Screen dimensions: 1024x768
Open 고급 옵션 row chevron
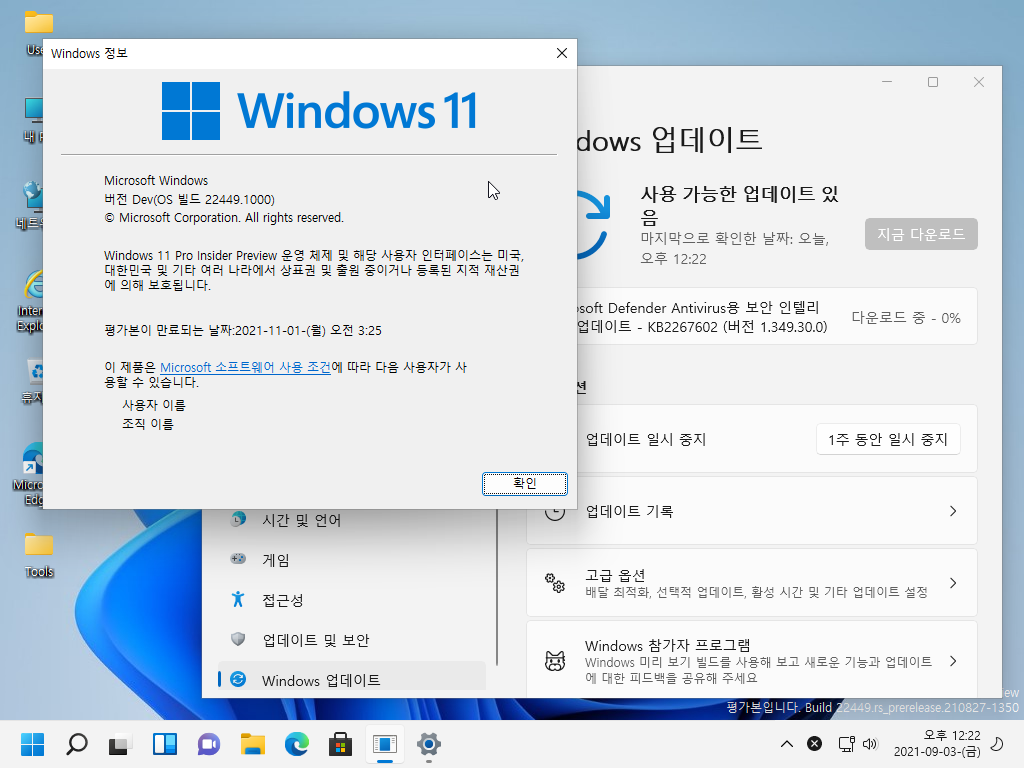(x=953, y=583)
